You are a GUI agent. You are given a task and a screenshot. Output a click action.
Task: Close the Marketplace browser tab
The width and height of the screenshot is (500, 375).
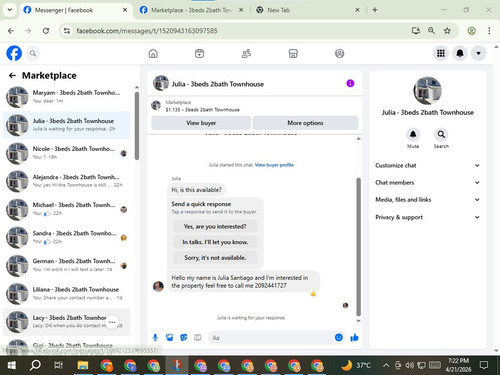coord(241,10)
